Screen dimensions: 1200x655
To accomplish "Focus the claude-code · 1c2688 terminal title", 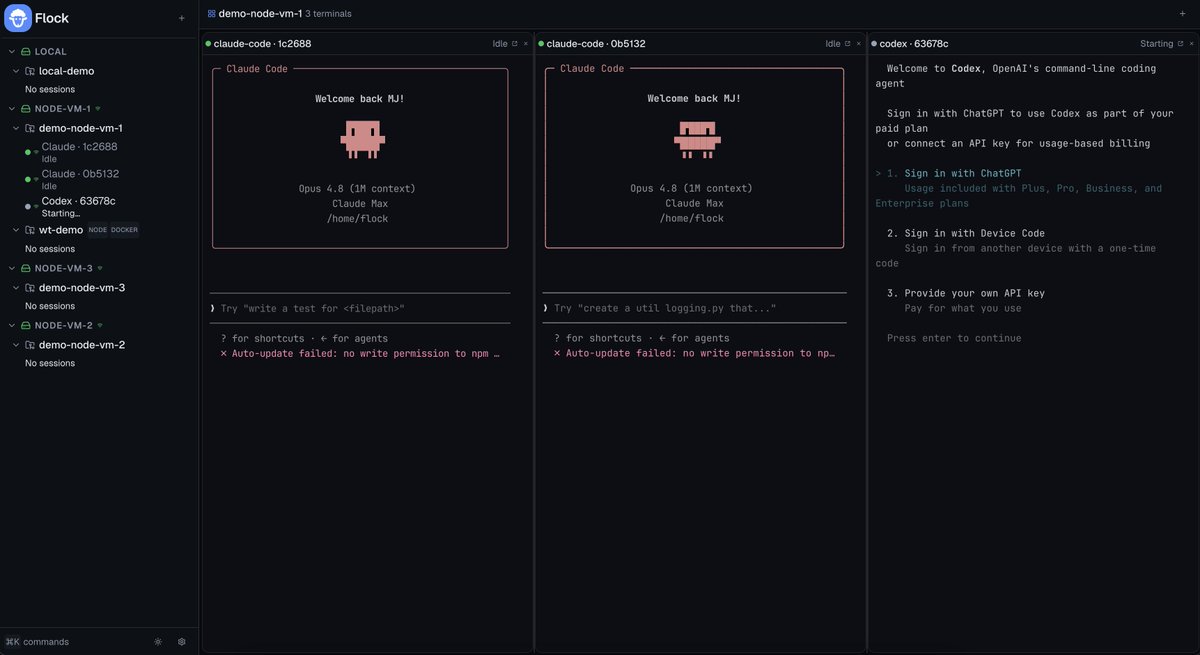I will [262, 44].
